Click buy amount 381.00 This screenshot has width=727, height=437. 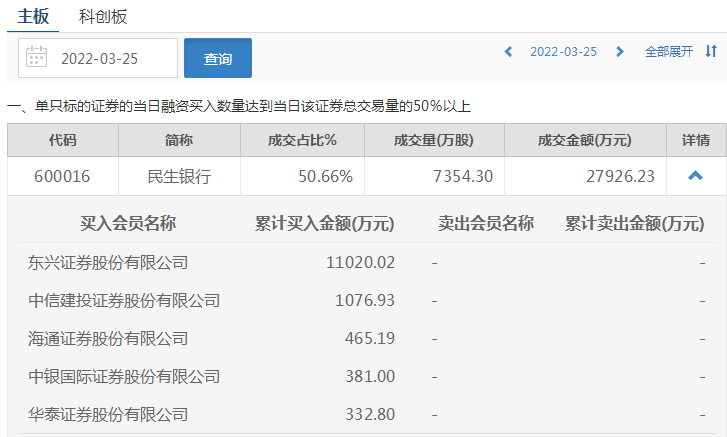[x=370, y=377]
